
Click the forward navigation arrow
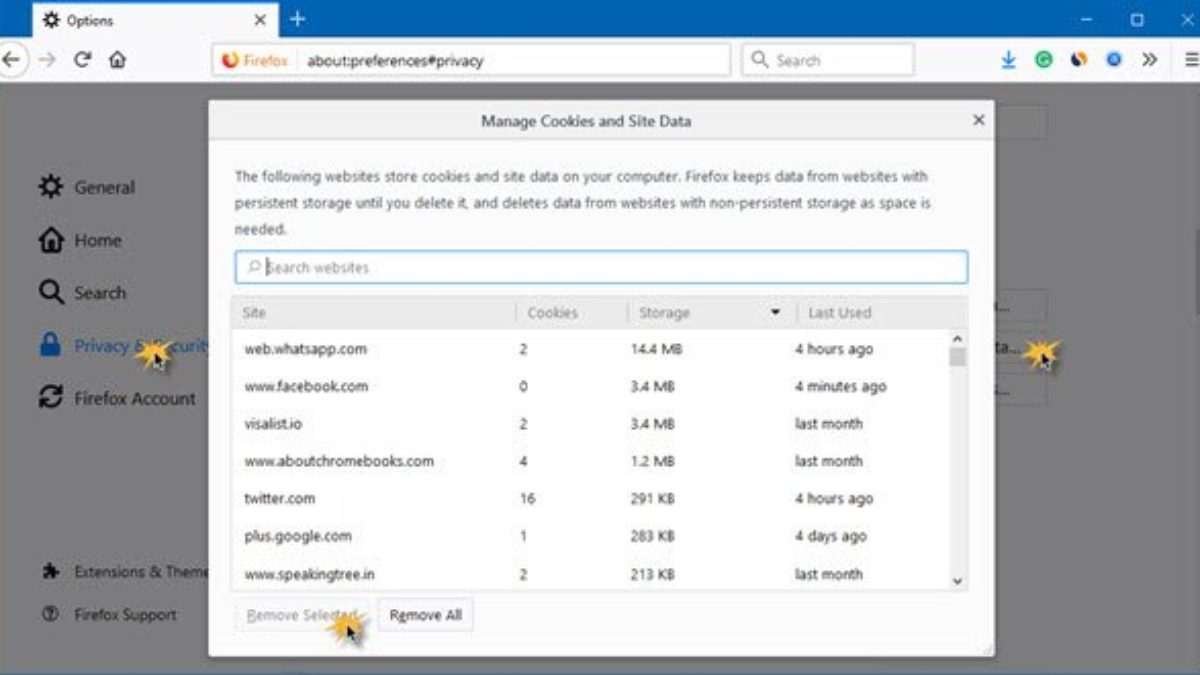[46, 59]
